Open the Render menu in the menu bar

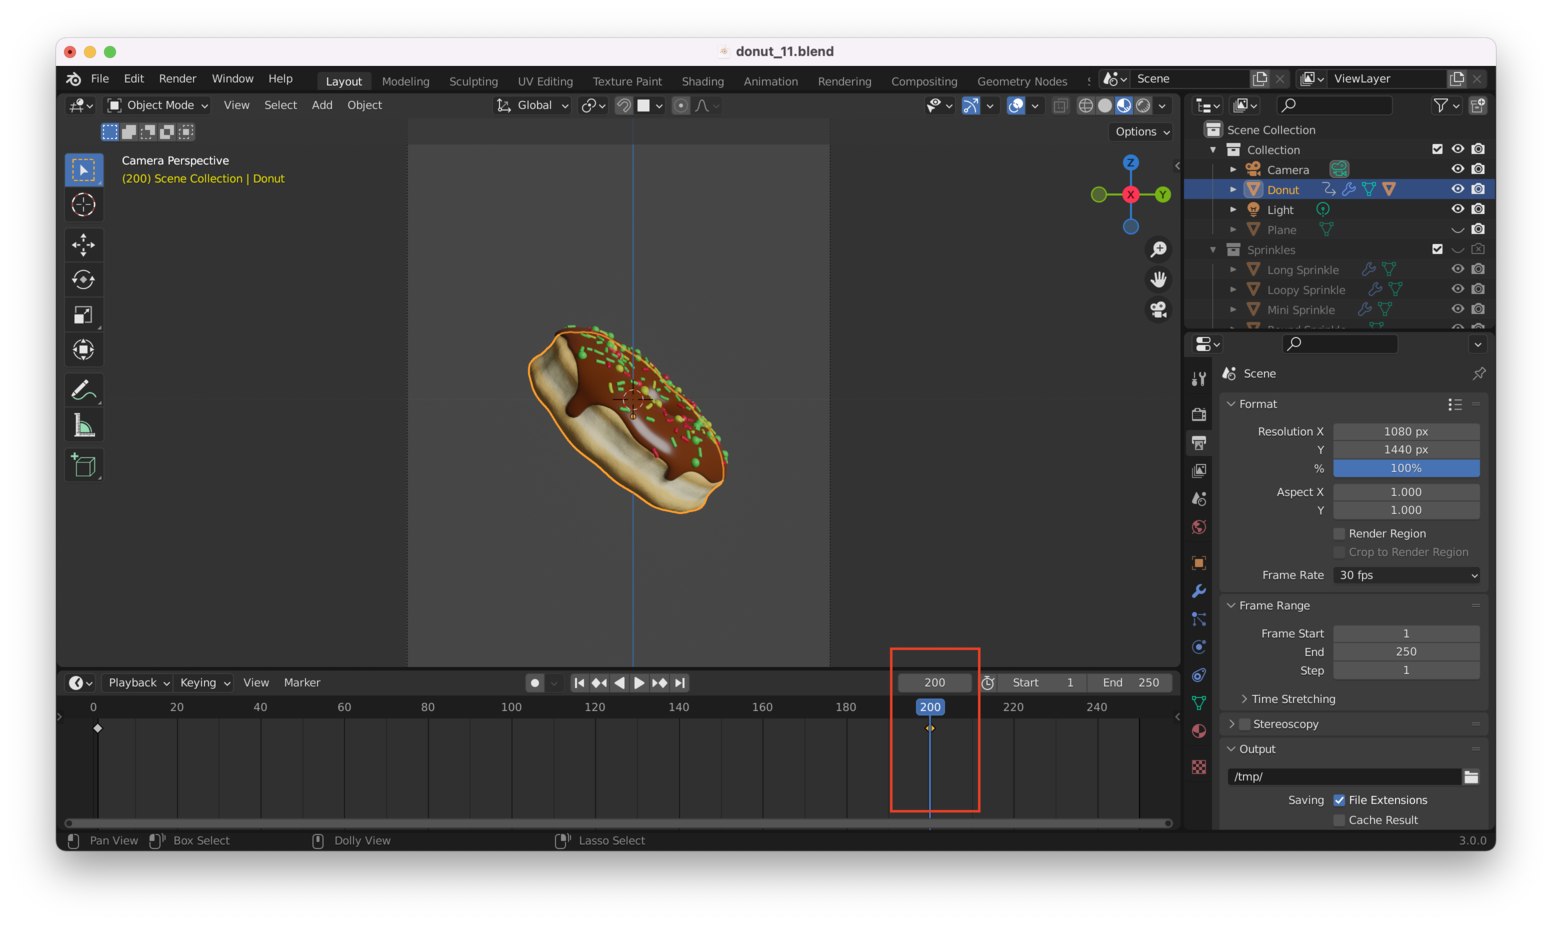pyautogui.click(x=178, y=78)
